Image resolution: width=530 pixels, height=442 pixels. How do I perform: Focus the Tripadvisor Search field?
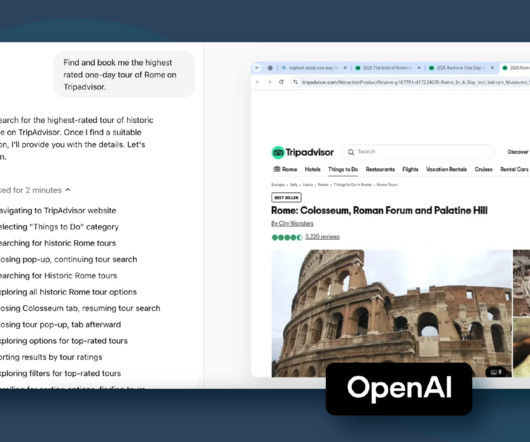coord(418,152)
